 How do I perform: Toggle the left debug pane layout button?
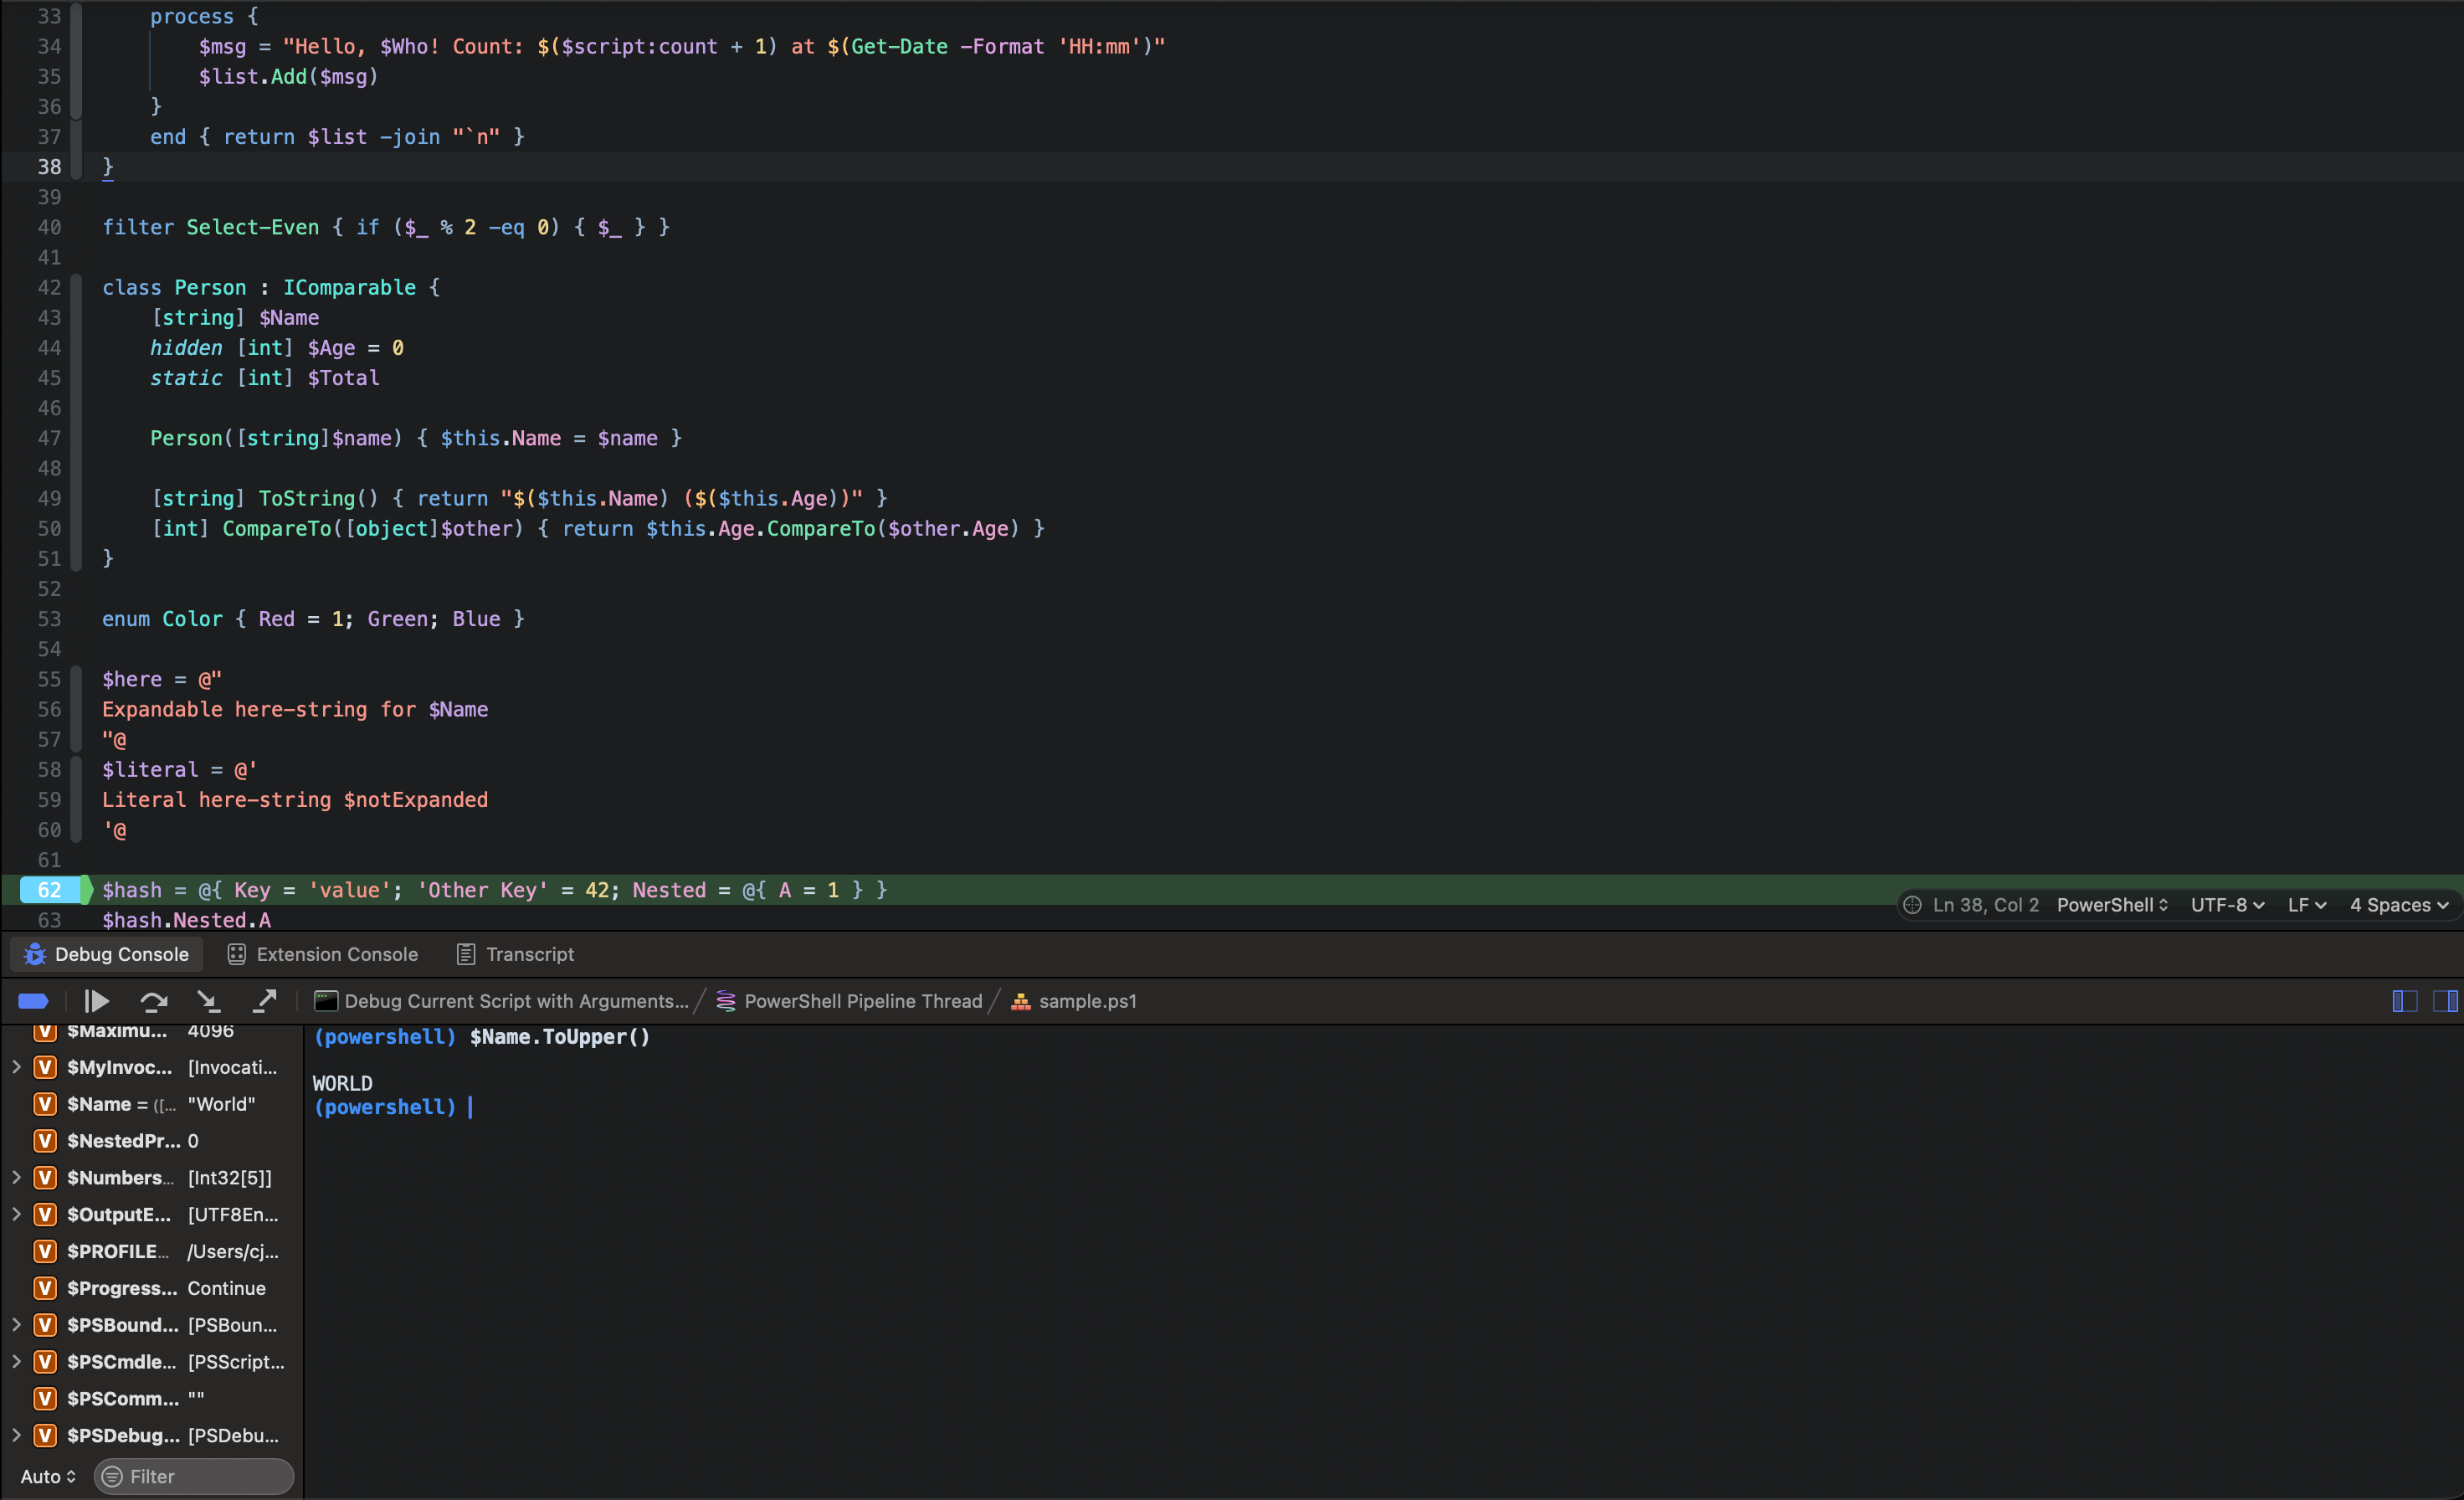(2405, 1001)
